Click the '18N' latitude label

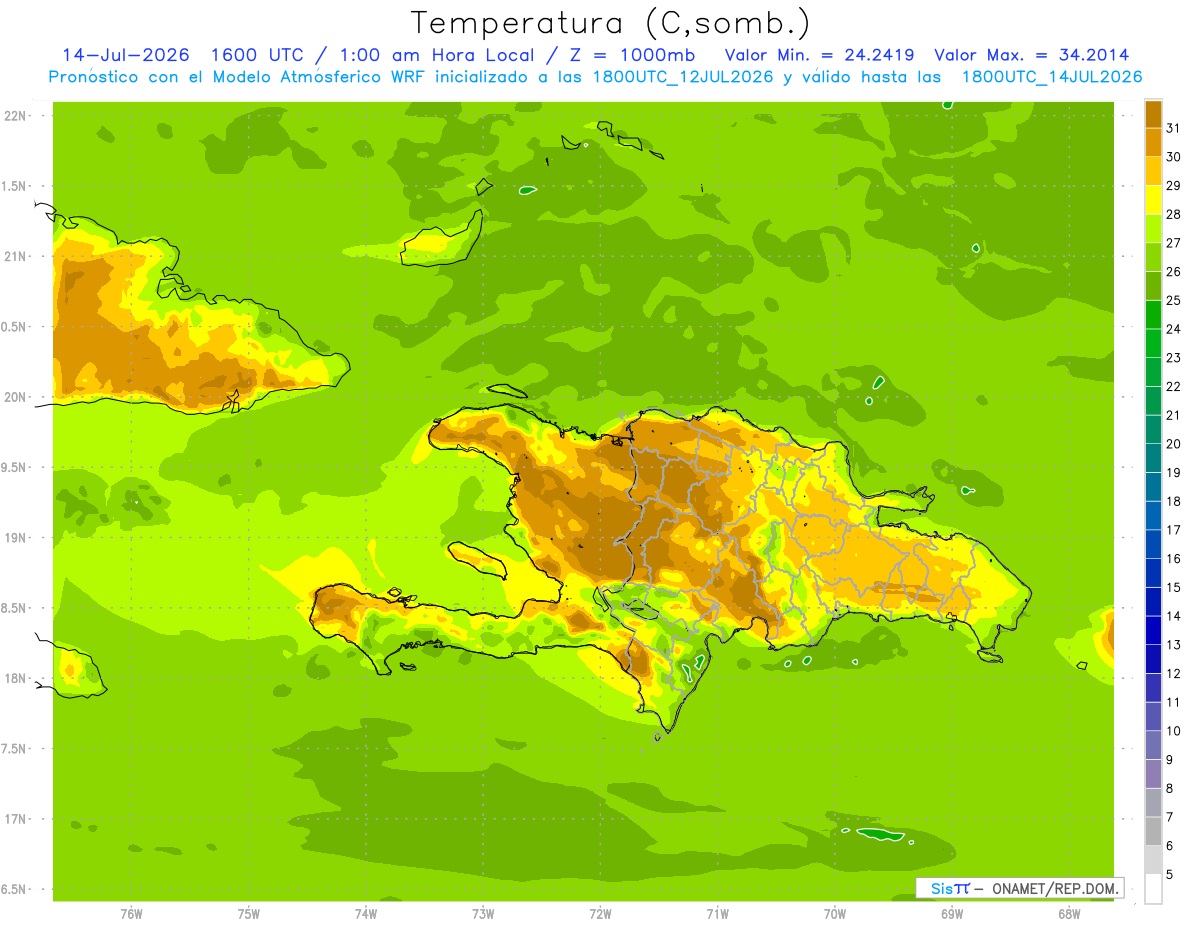click(16, 678)
